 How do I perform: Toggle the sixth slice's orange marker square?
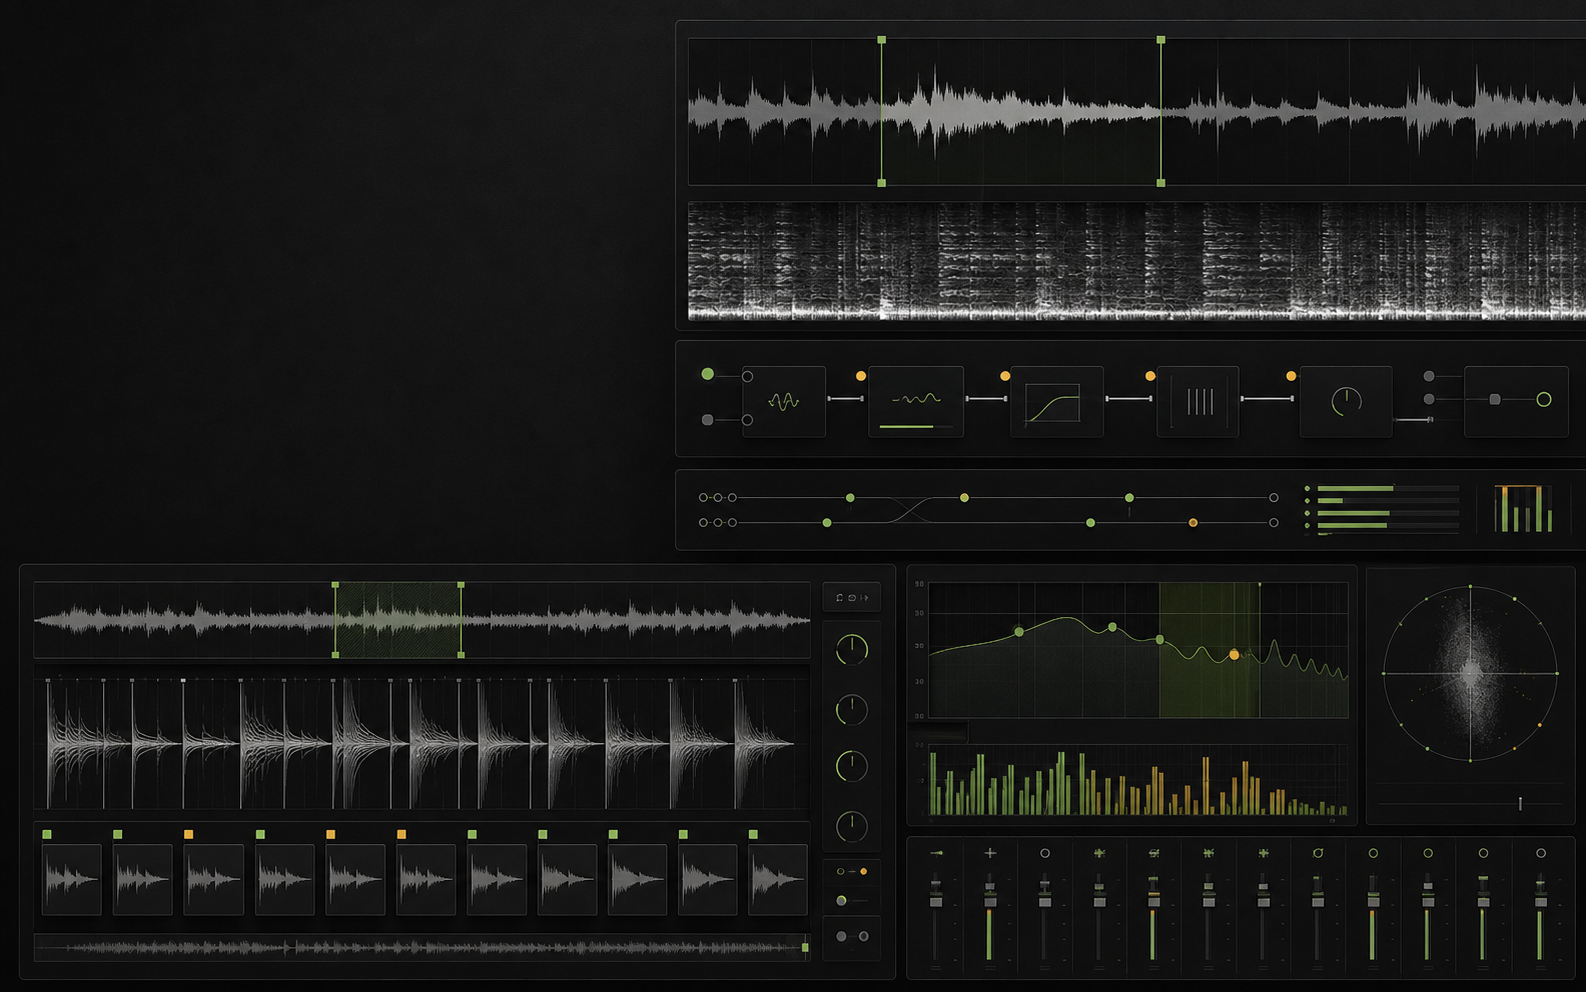tap(401, 834)
